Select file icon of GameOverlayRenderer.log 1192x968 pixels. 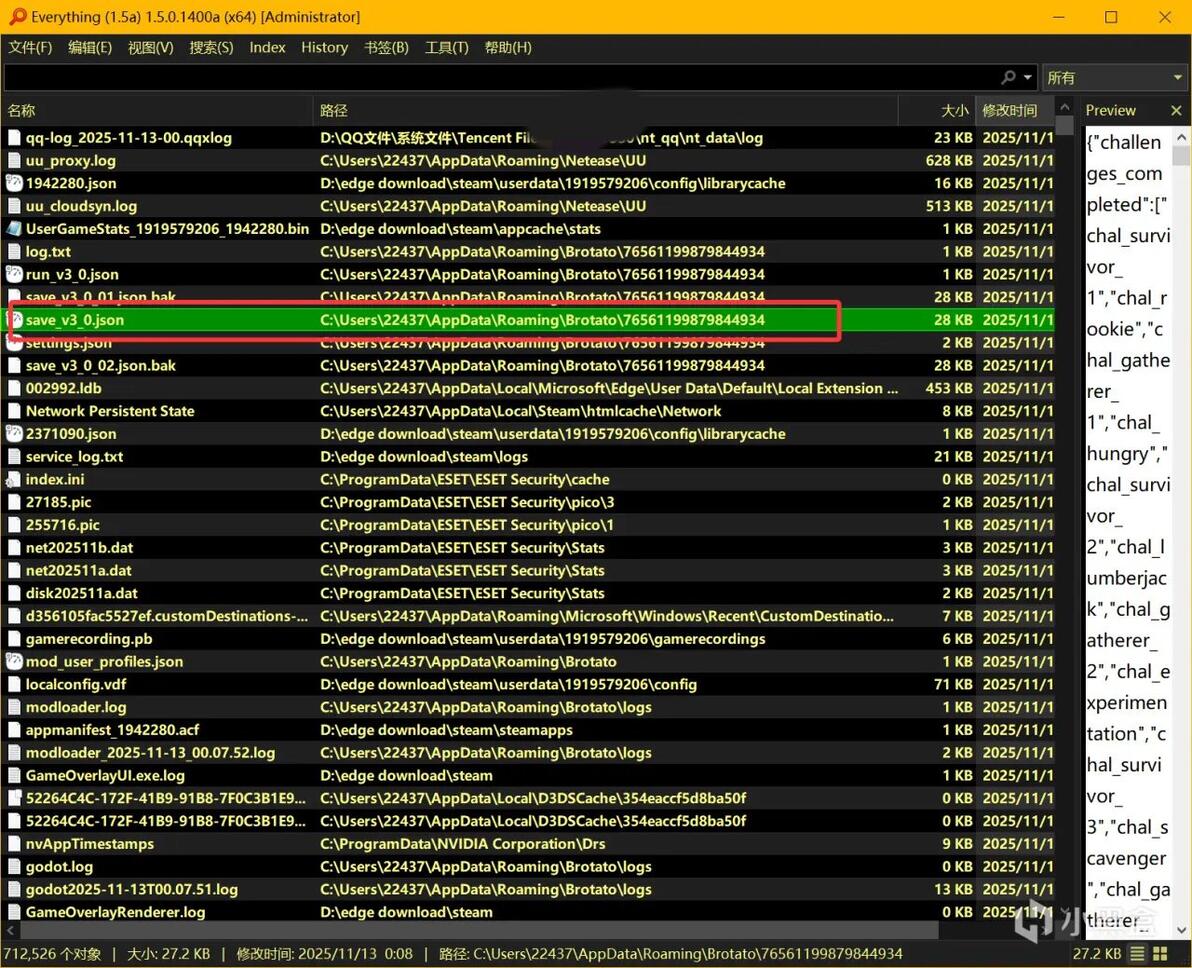coord(14,912)
